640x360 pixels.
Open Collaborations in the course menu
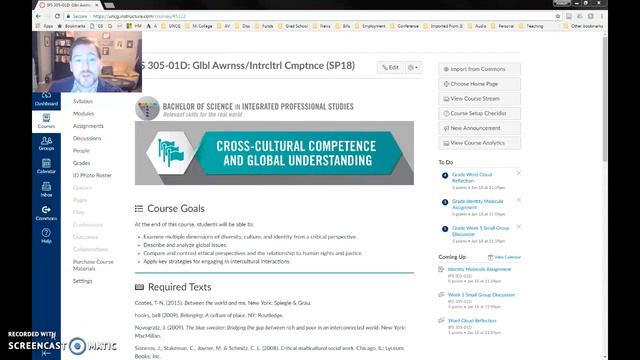click(91, 249)
